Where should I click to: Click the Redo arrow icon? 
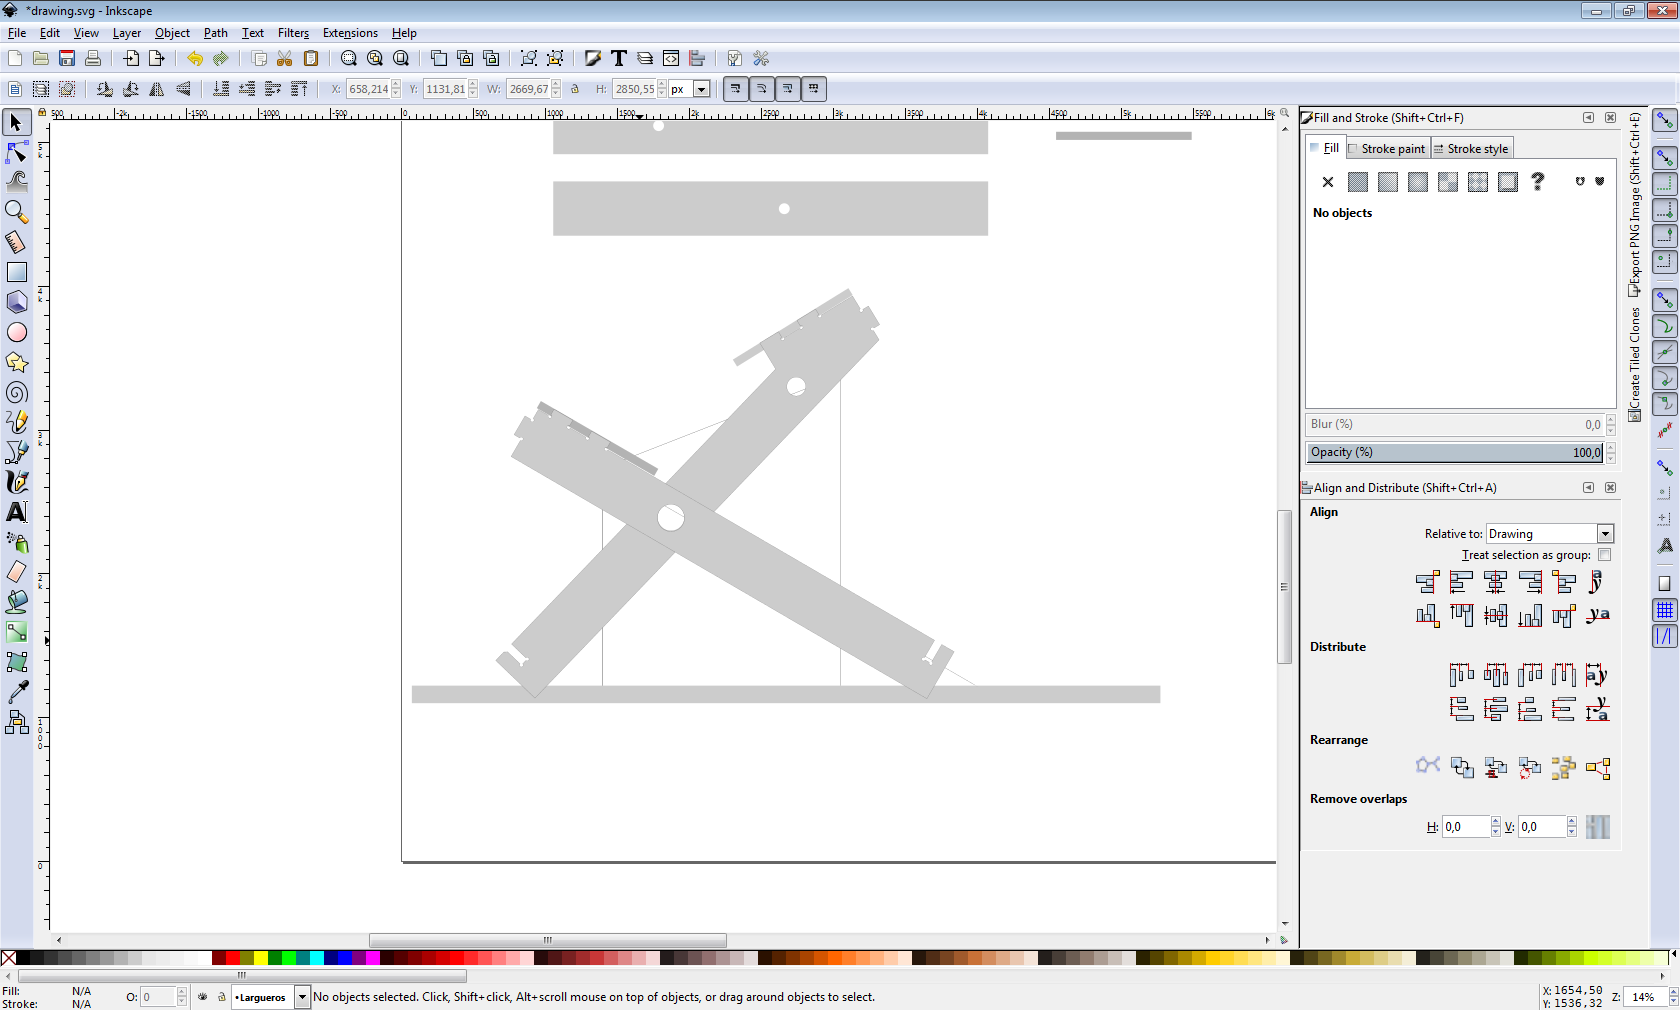221,58
